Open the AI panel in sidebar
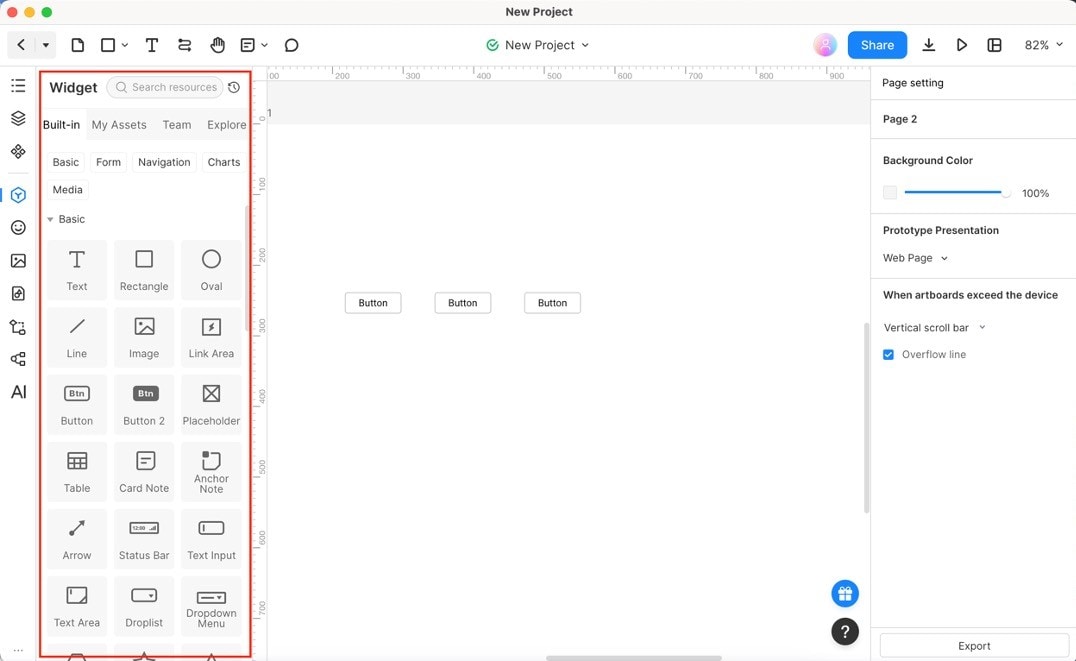 19,392
